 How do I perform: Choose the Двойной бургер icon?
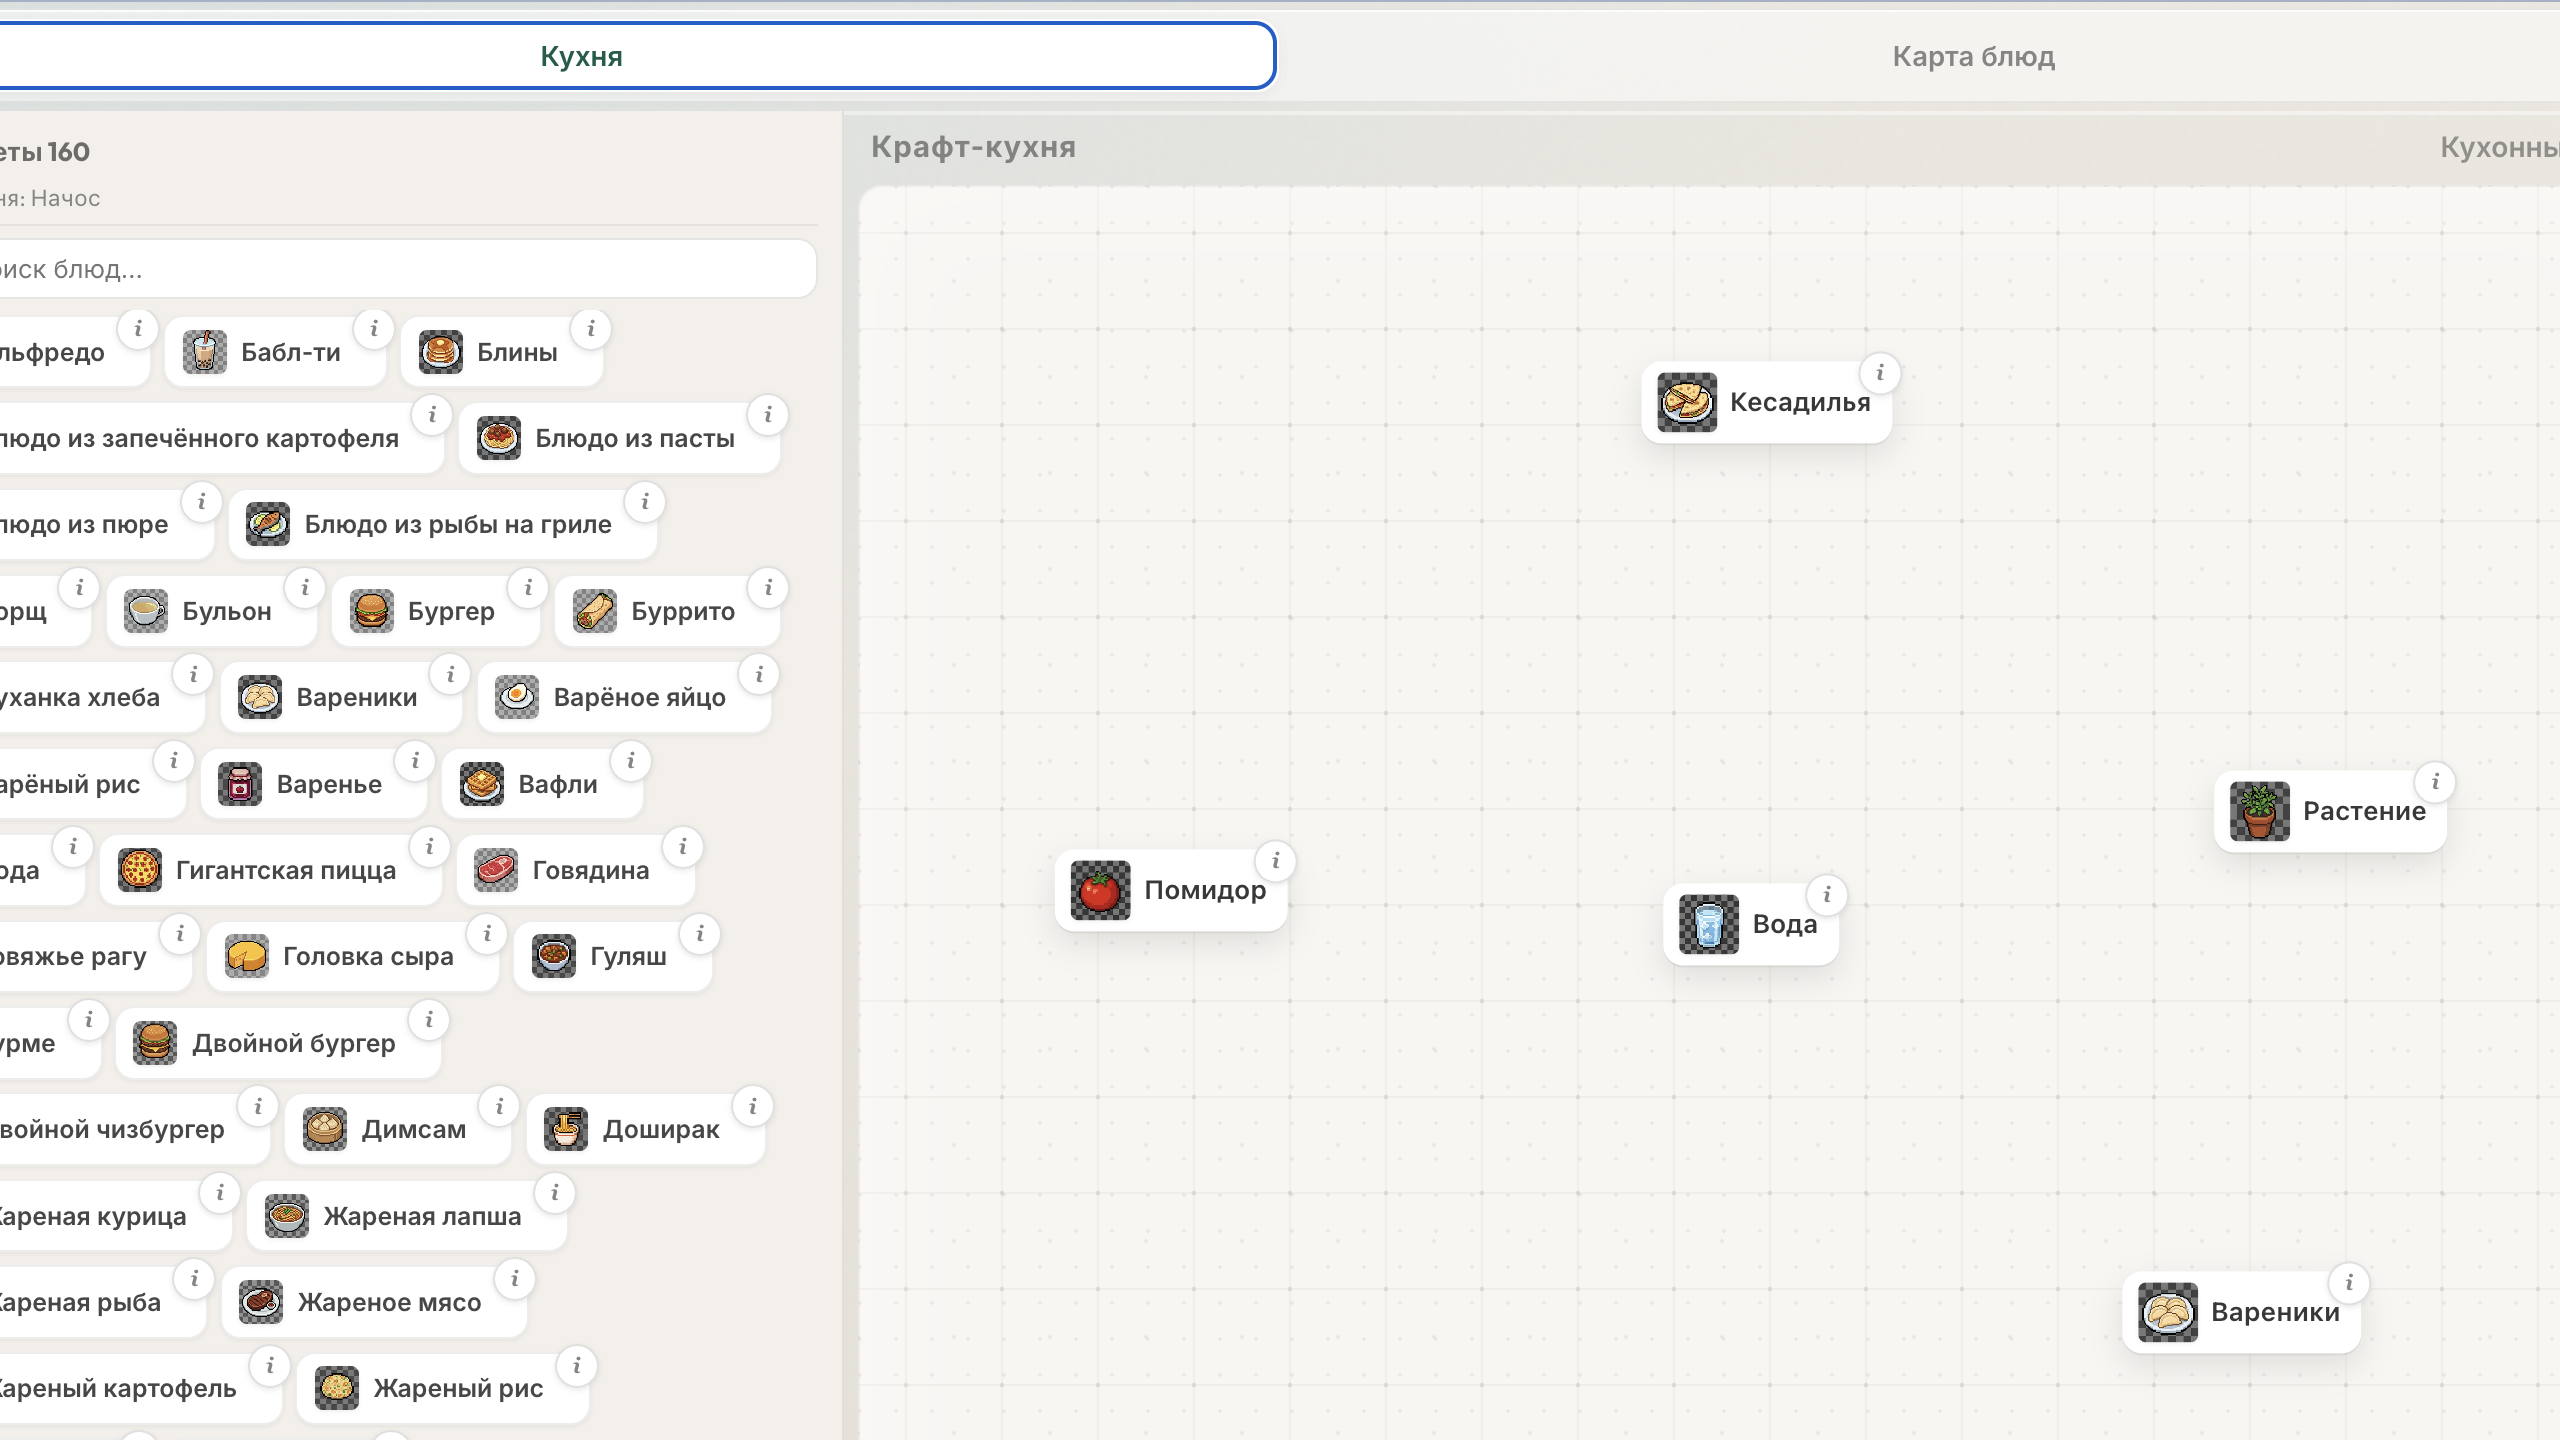click(155, 1043)
